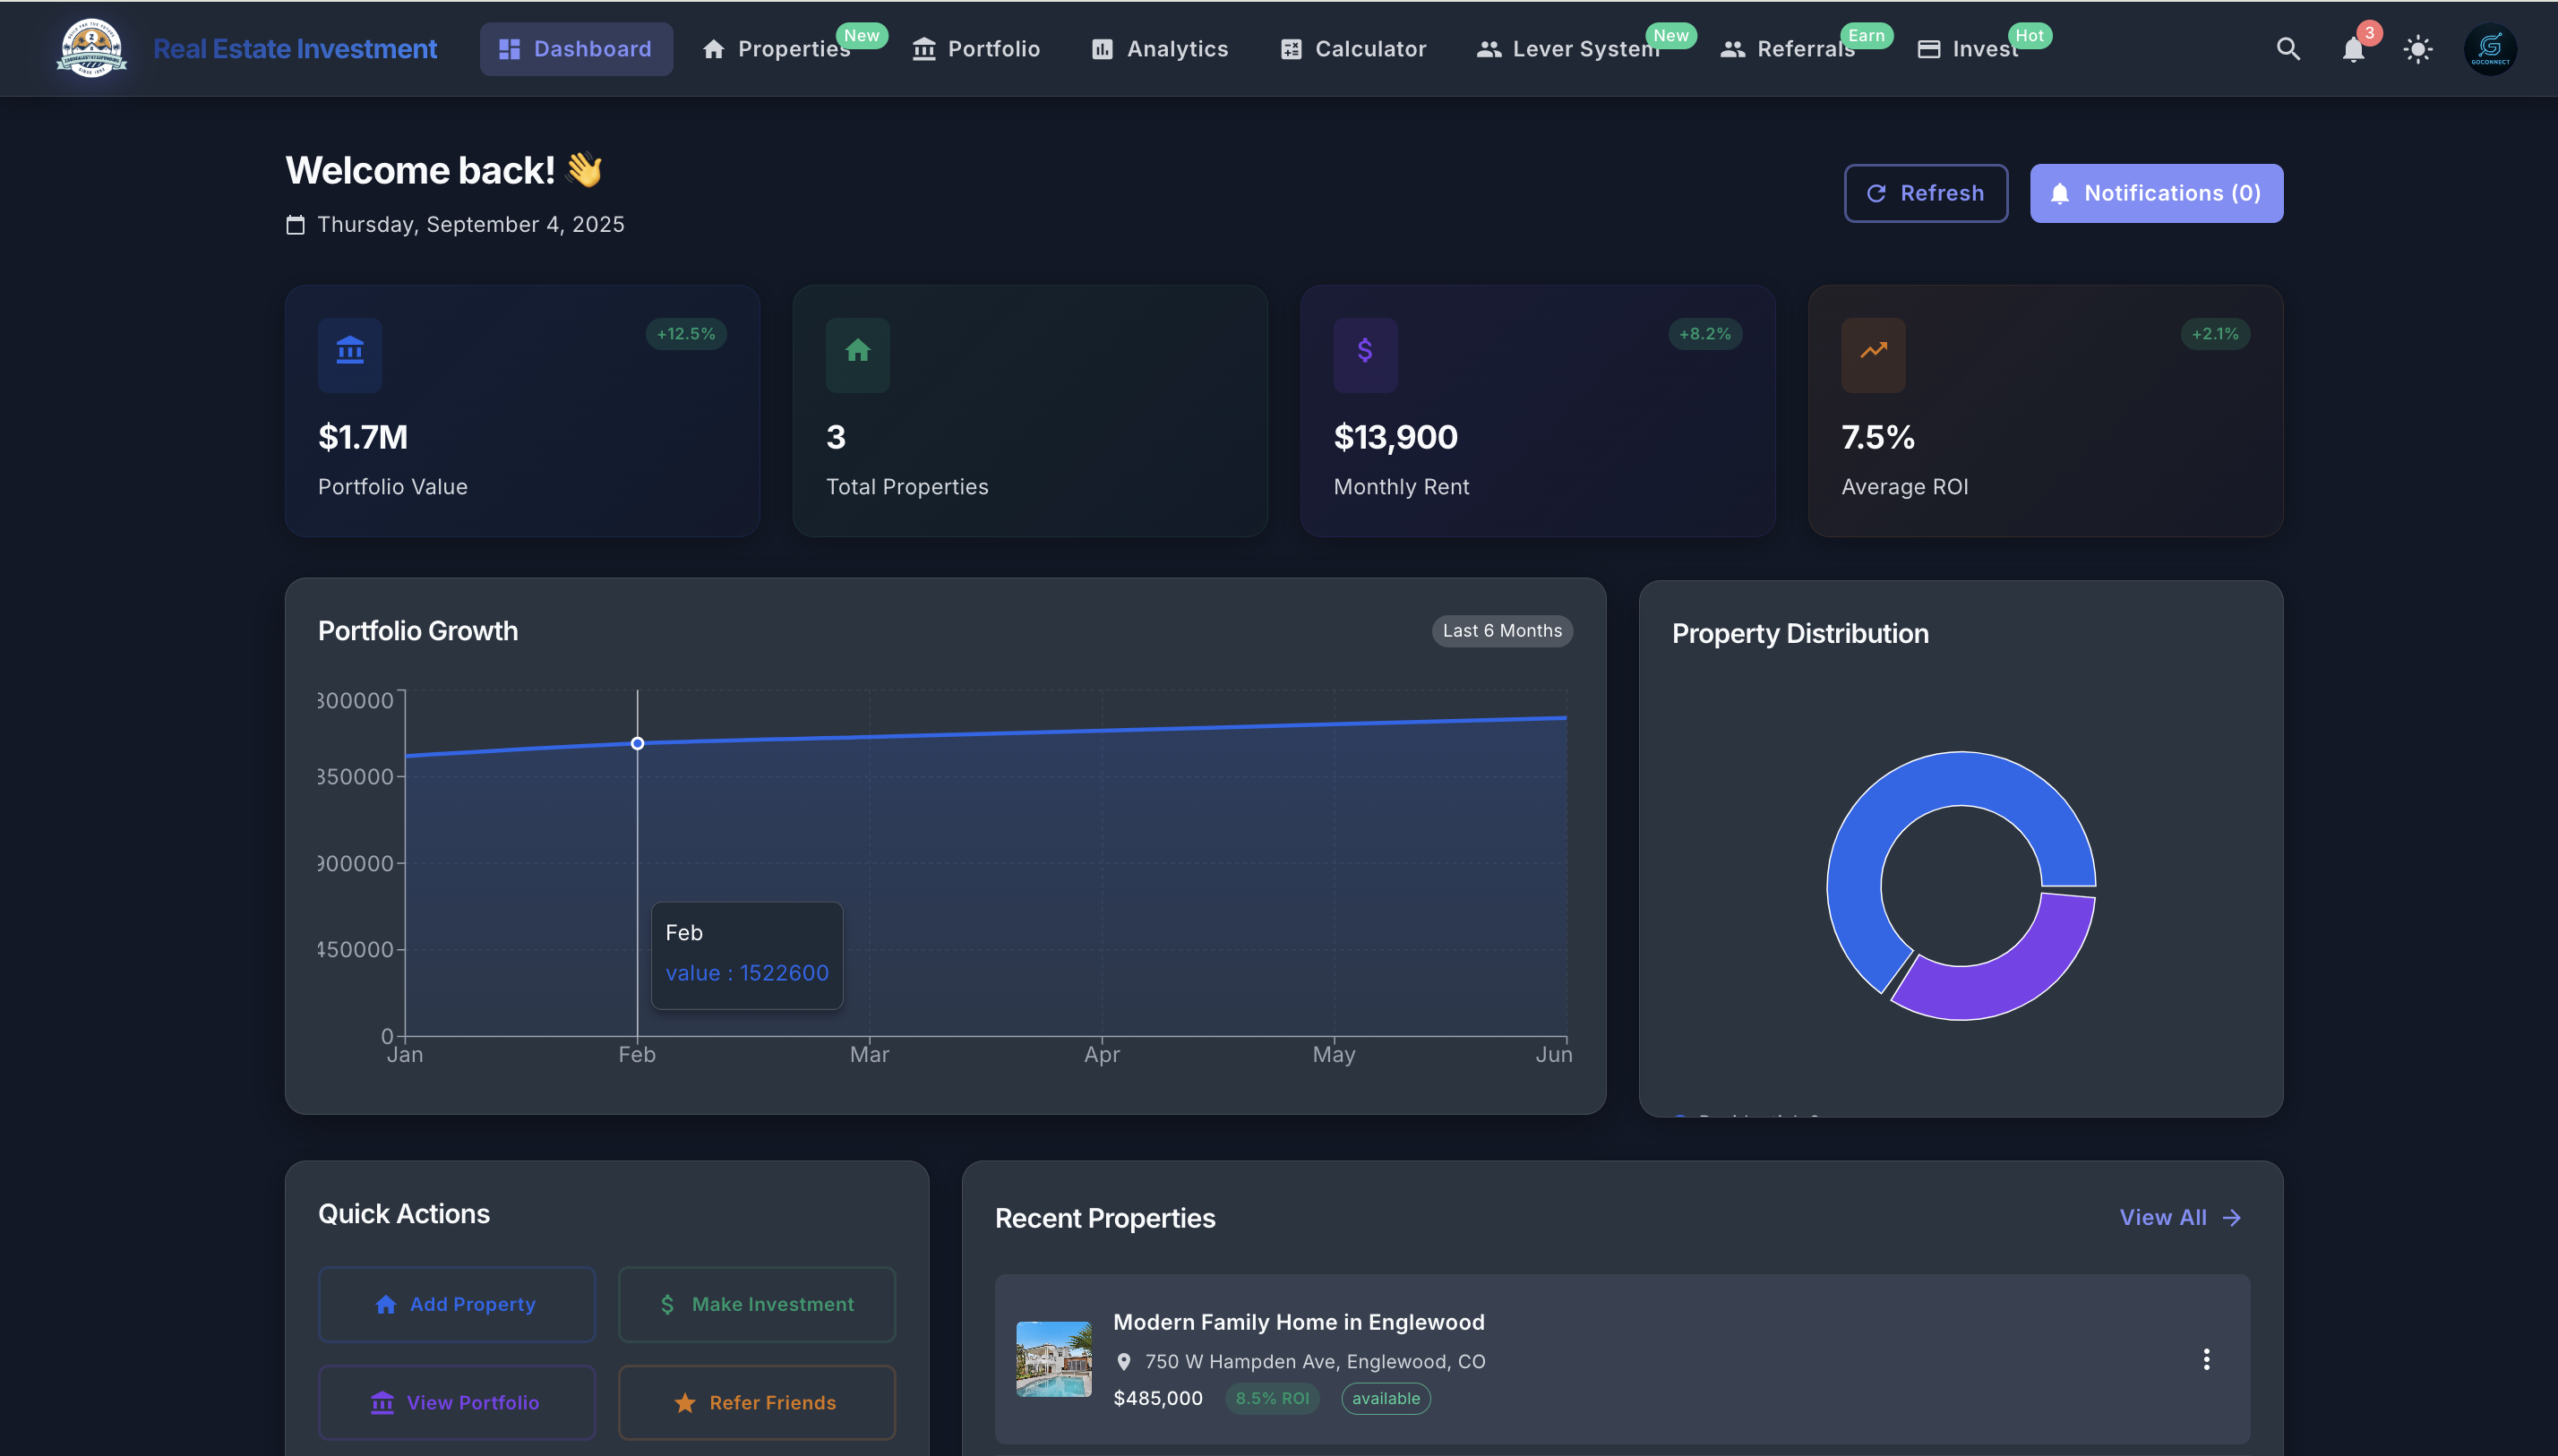Click the Make Investment quick action
This screenshot has width=2558, height=1456.
756,1304
